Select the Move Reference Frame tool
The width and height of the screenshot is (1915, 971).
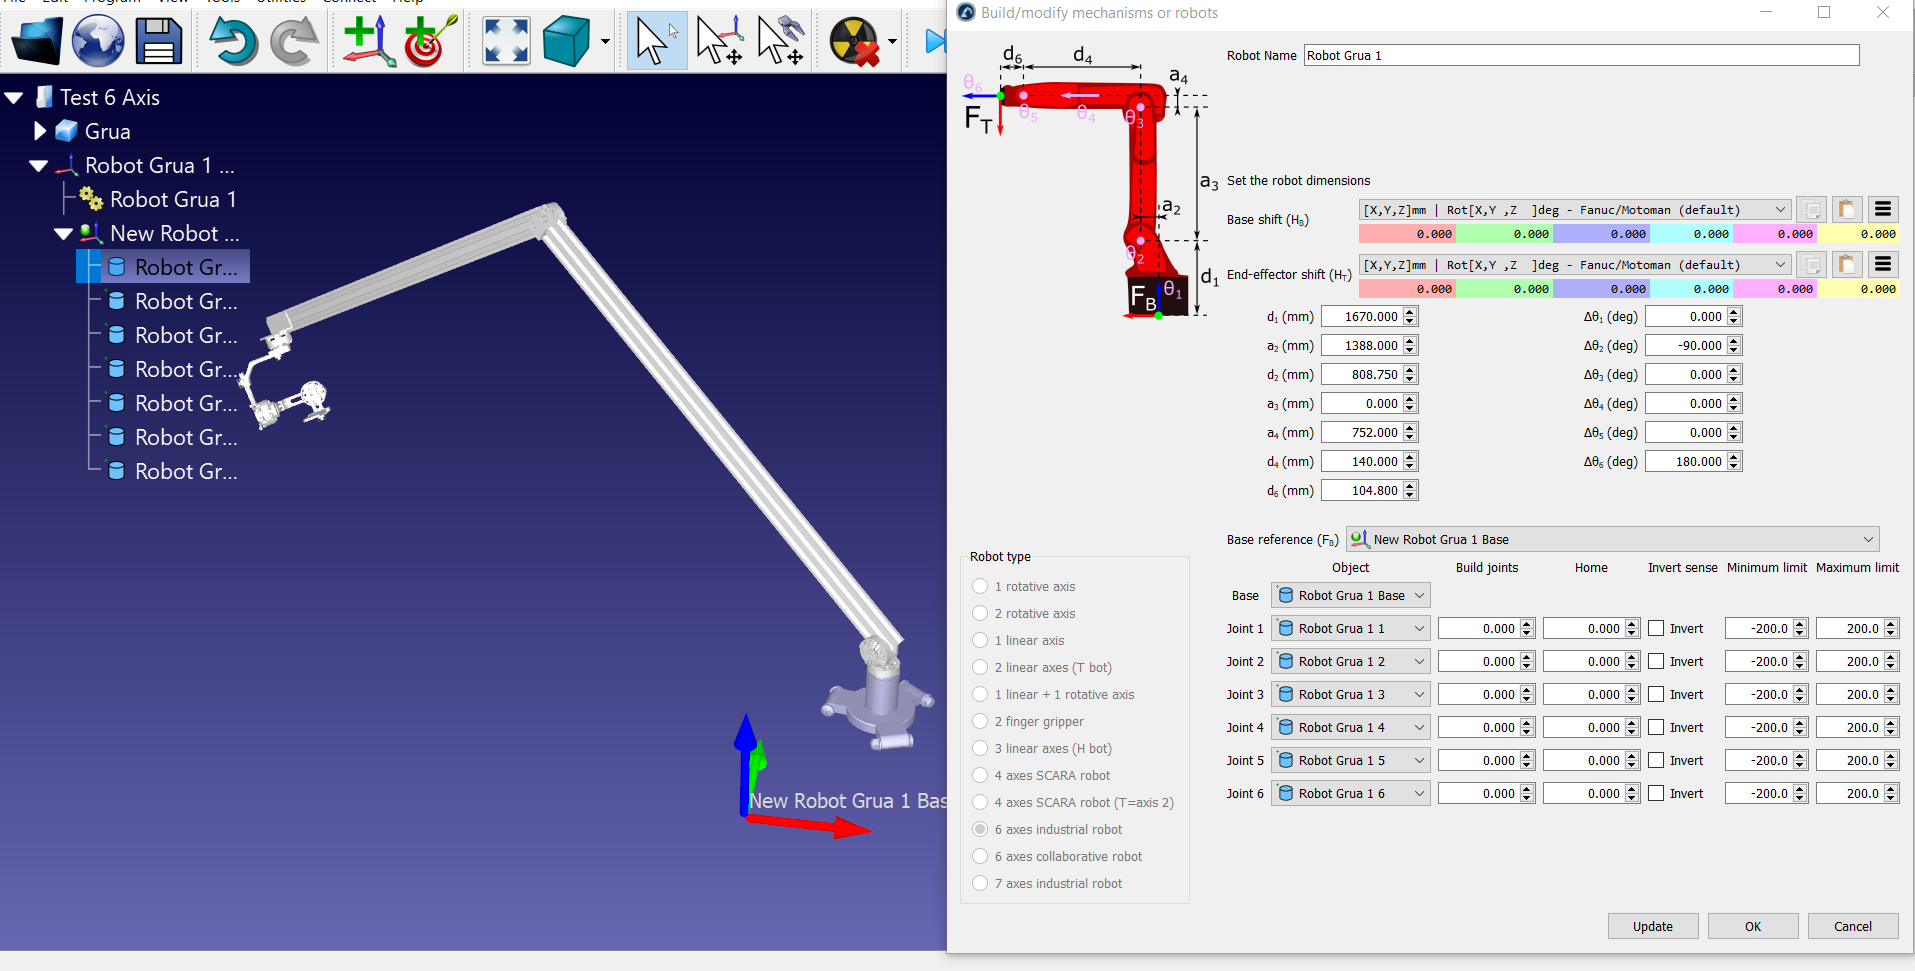[x=719, y=42]
